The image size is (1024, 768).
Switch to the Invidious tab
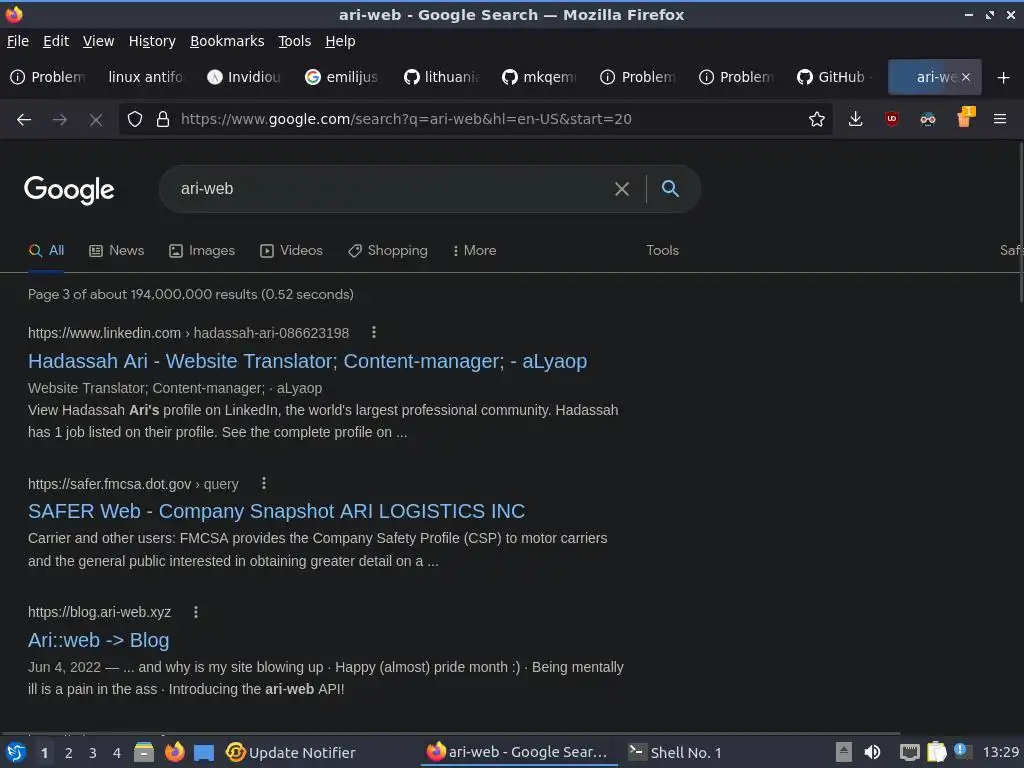coord(244,77)
